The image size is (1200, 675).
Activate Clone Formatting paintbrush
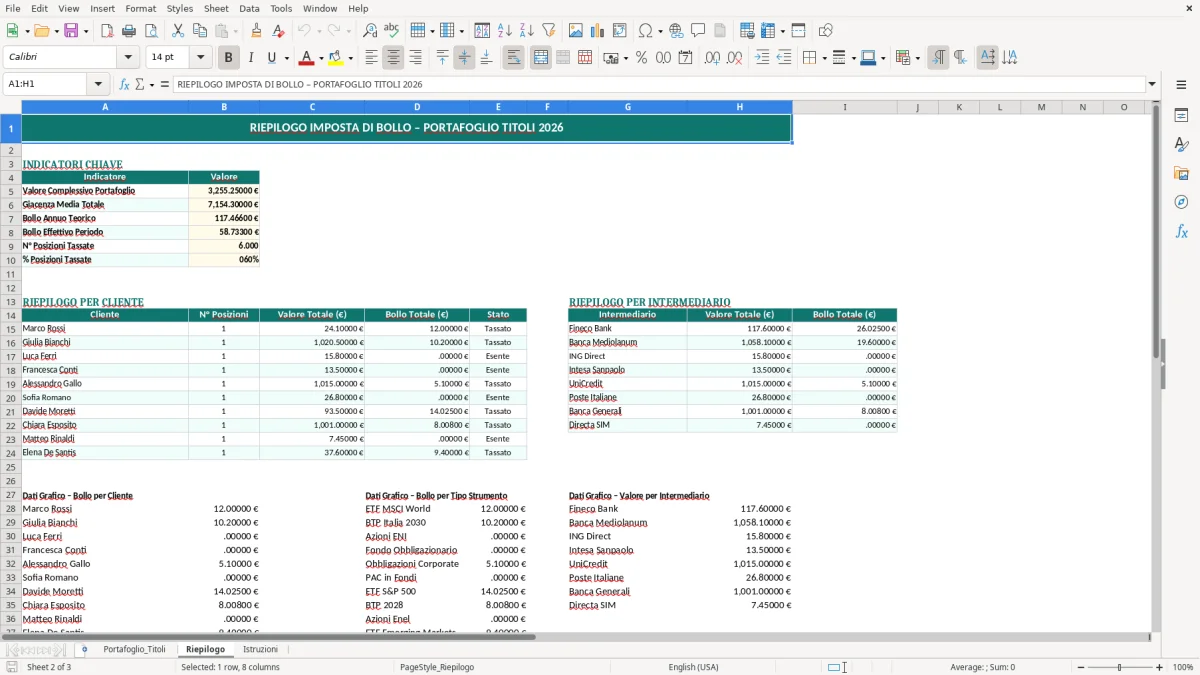tap(257, 31)
